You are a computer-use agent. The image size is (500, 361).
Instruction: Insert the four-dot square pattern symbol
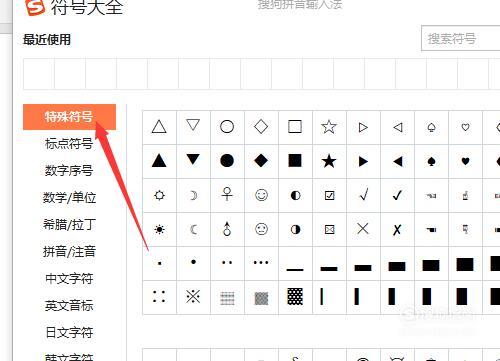pos(159,296)
